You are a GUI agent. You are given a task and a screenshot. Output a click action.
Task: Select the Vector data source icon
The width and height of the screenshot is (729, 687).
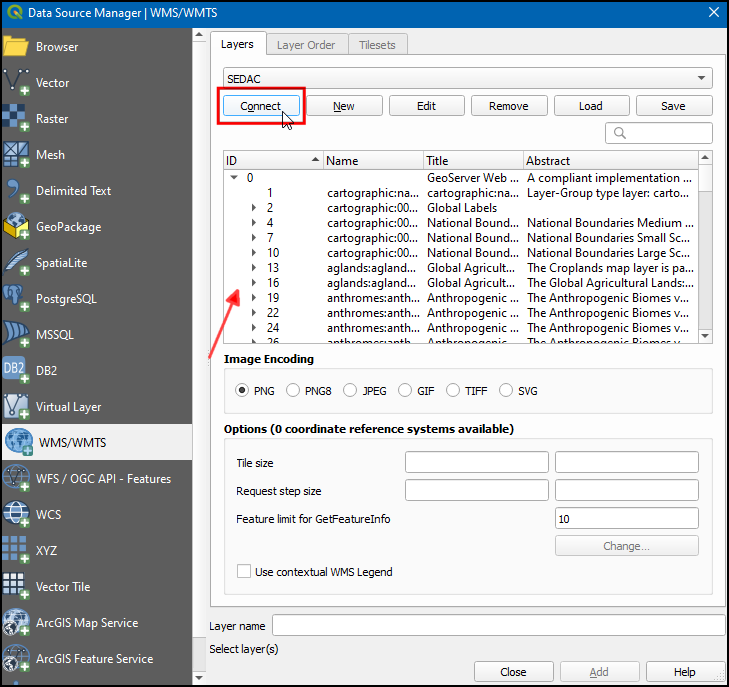click(x=17, y=83)
